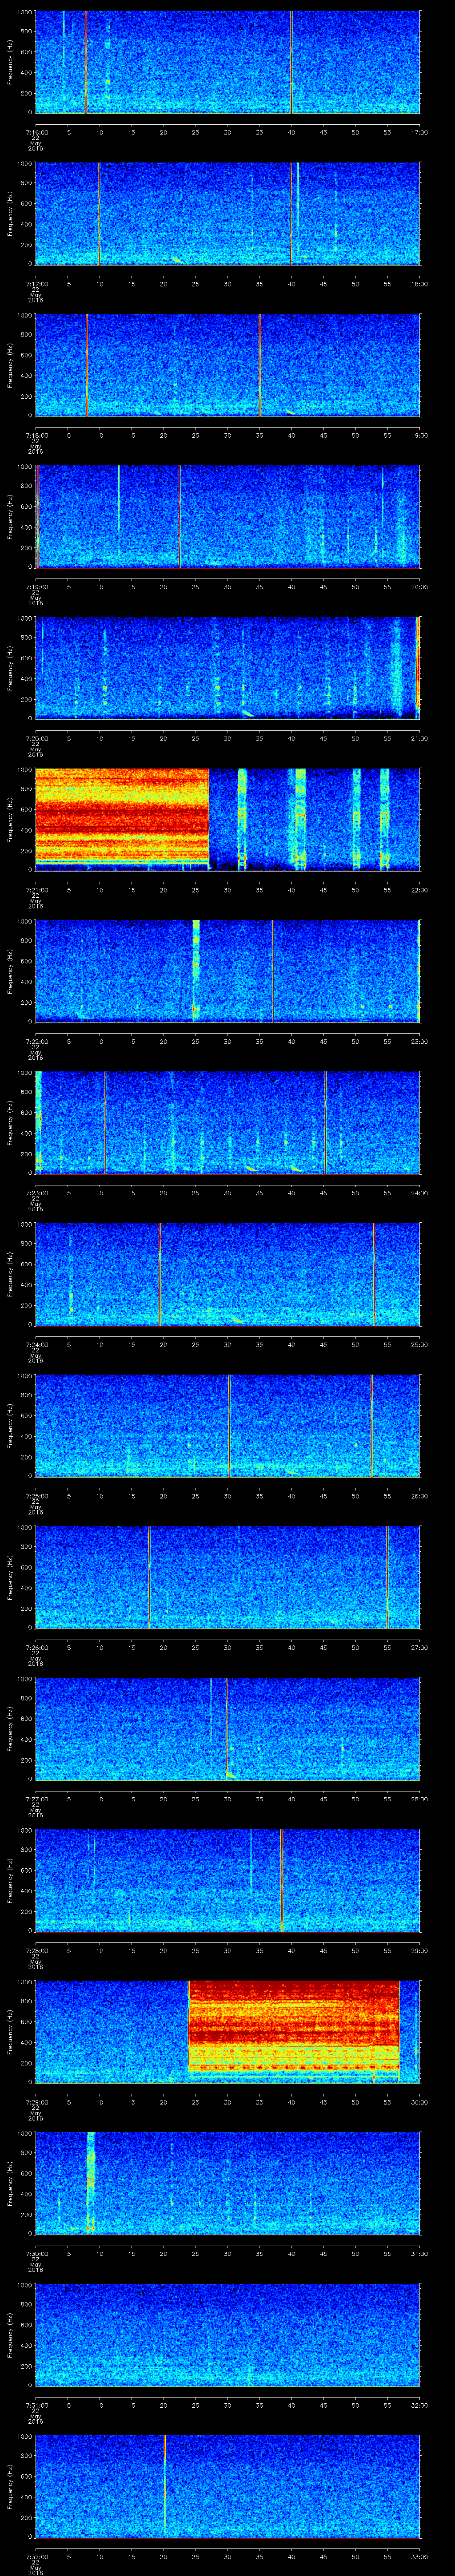Click the 30:00 end time label

point(419,2102)
